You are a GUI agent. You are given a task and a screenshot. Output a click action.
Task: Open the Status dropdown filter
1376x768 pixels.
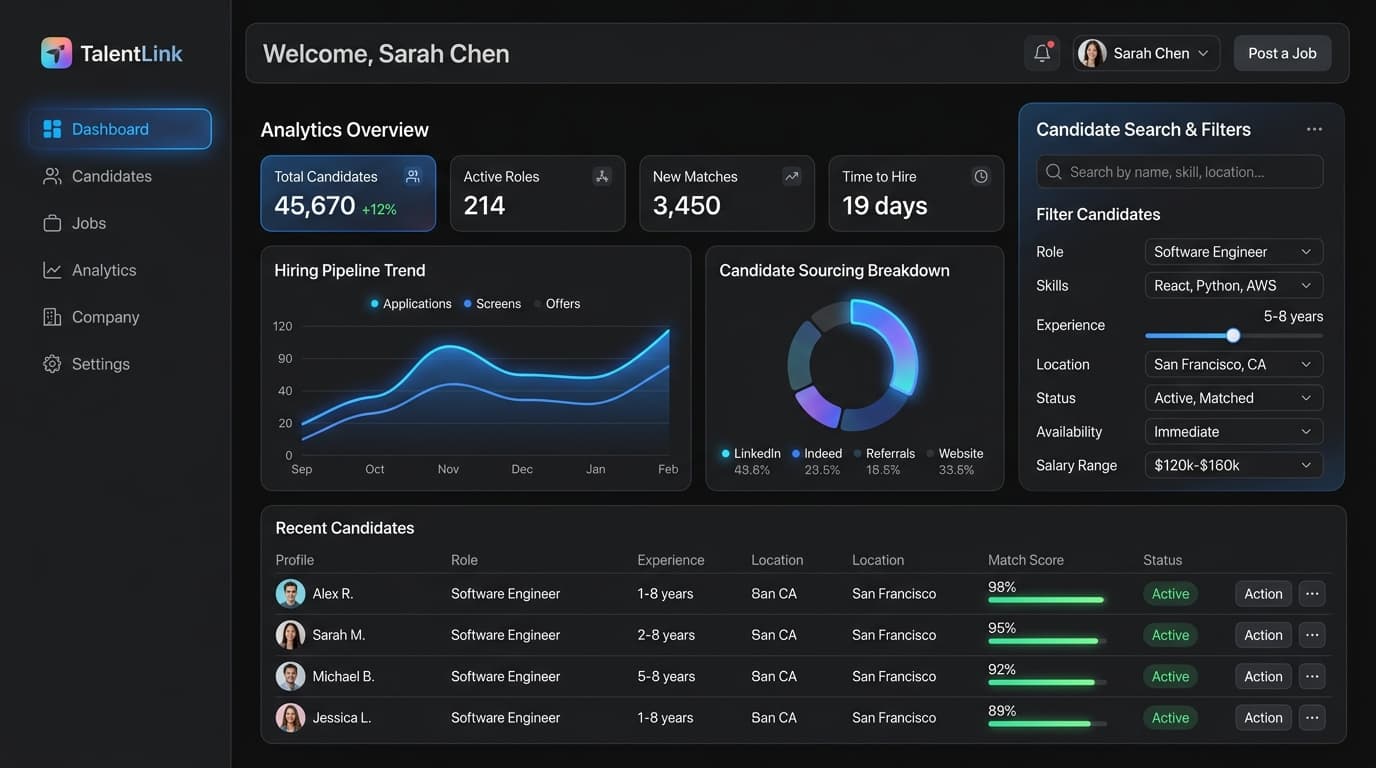click(1233, 398)
